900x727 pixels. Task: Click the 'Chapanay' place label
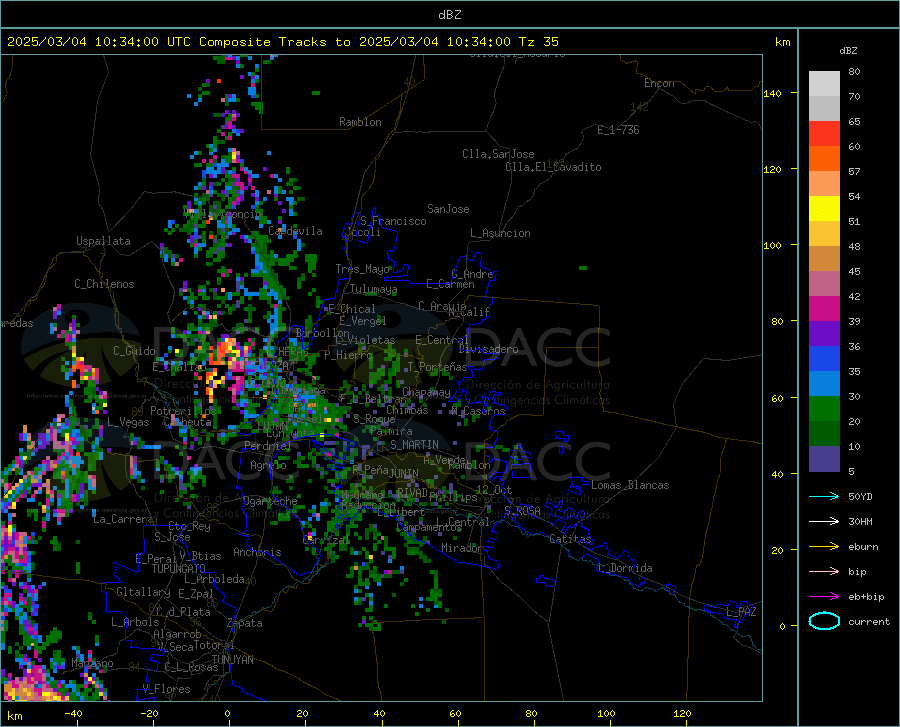[426, 392]
